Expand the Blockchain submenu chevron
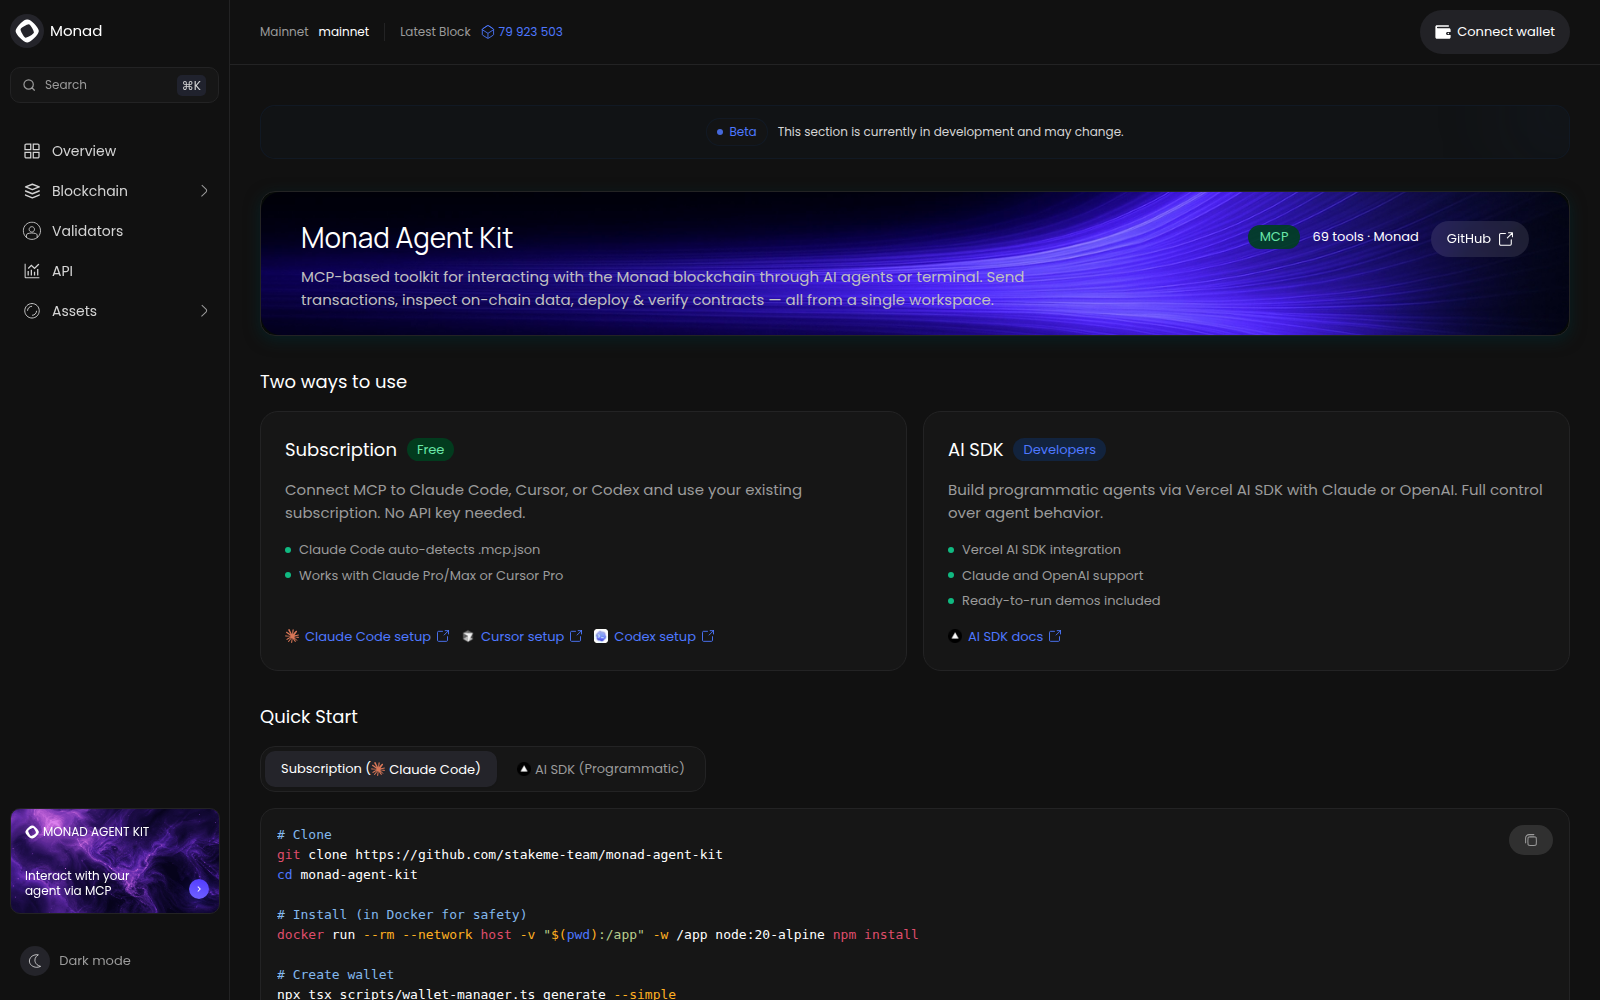Image resolution: width=1600 pixels, height=1000 pixels. (x=204, y=191)
